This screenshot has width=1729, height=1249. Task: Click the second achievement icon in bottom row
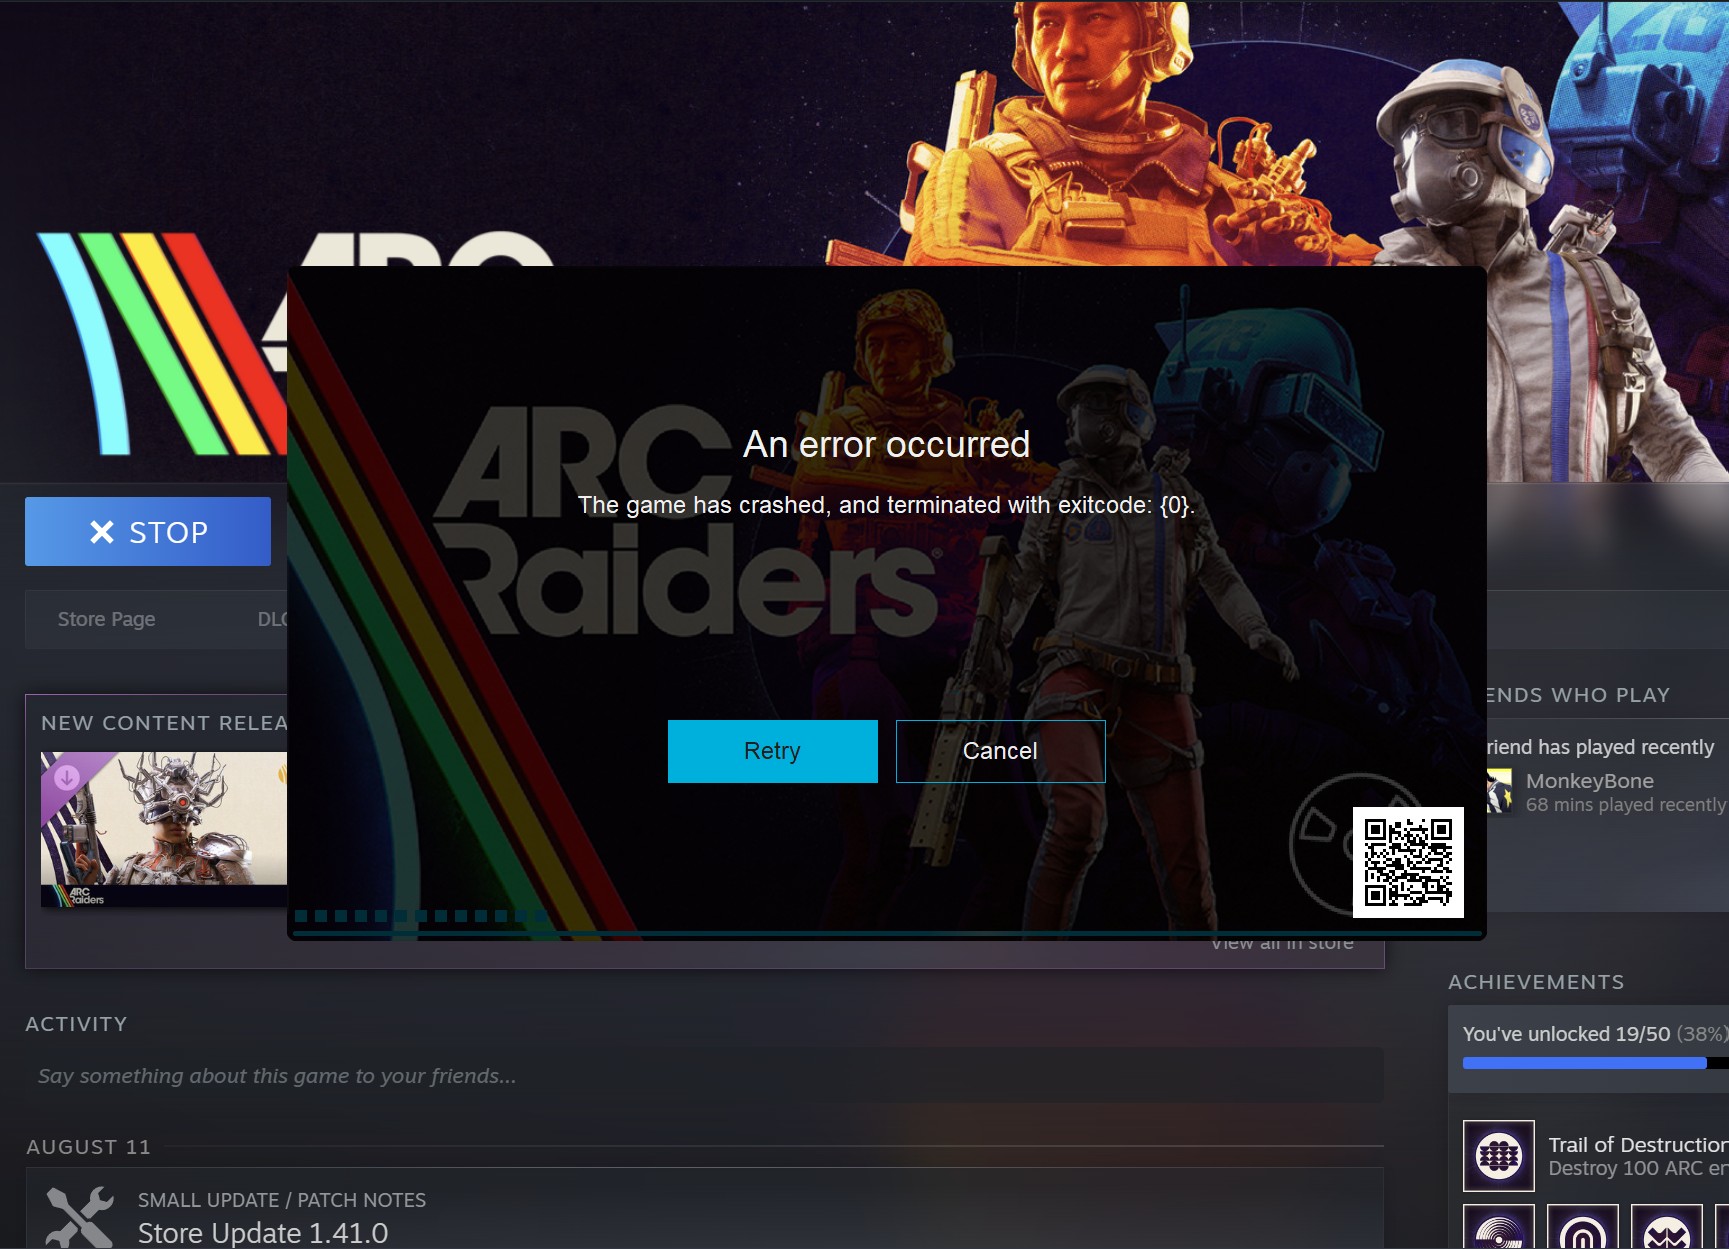point(1582,1226)
